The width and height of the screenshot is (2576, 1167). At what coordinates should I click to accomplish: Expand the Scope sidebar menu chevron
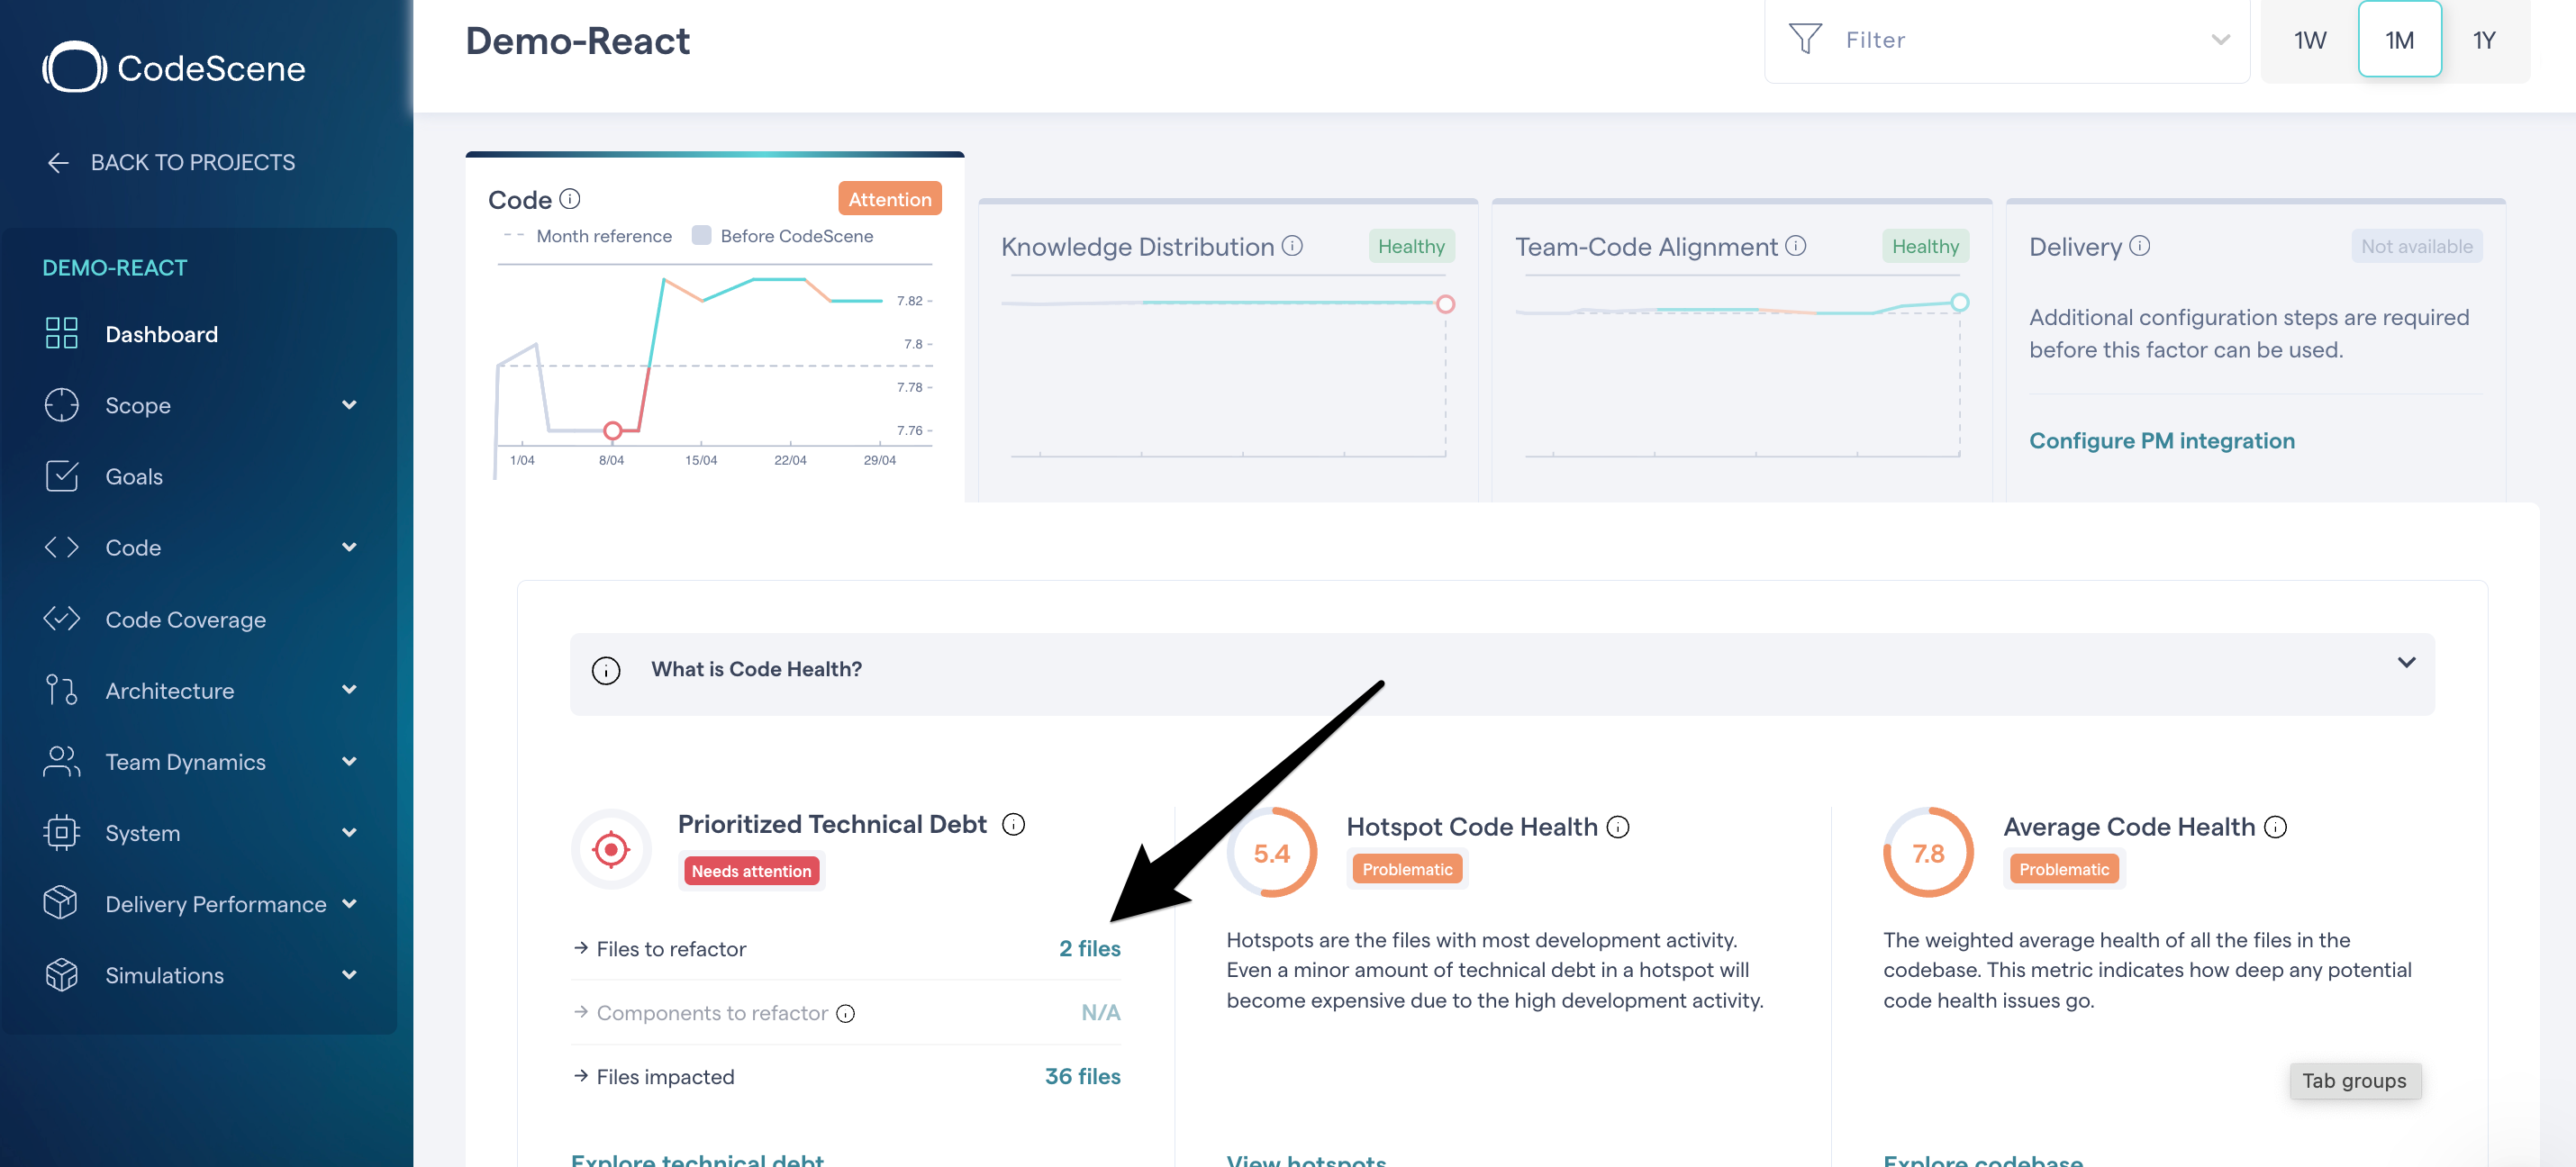coord(349,405)
